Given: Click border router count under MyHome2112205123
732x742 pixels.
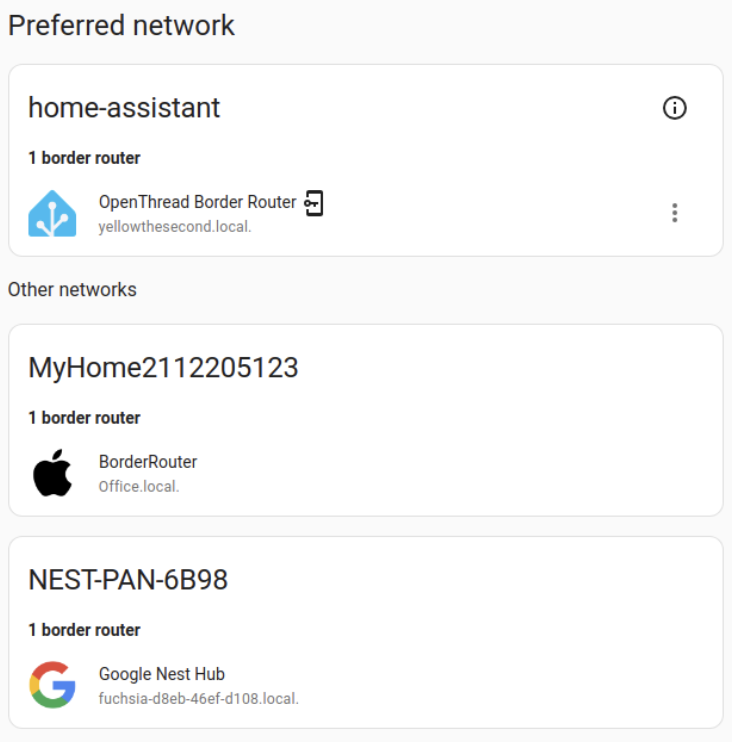Looking at the screenshot, I should (84, 418).
